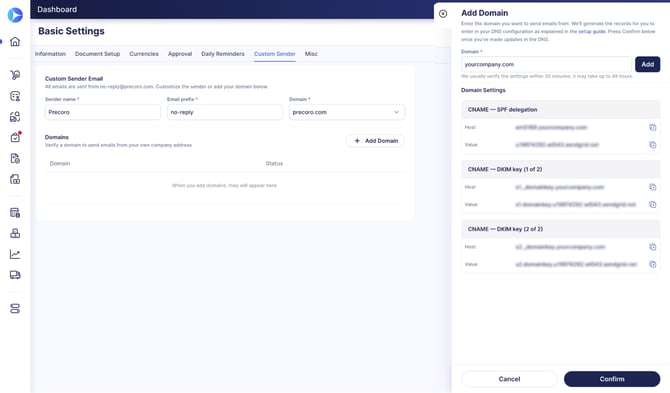Switch to the Misc tab
The width and height of the screenshot is (670, 393).
pyautogui.click(x=311, y=54)
